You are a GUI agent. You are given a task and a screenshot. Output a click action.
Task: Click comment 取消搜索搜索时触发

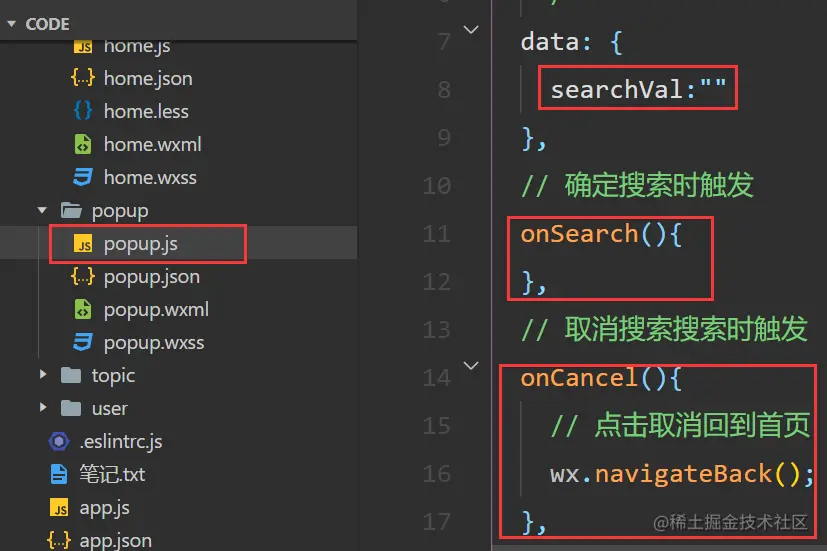[x=664, y=330]
